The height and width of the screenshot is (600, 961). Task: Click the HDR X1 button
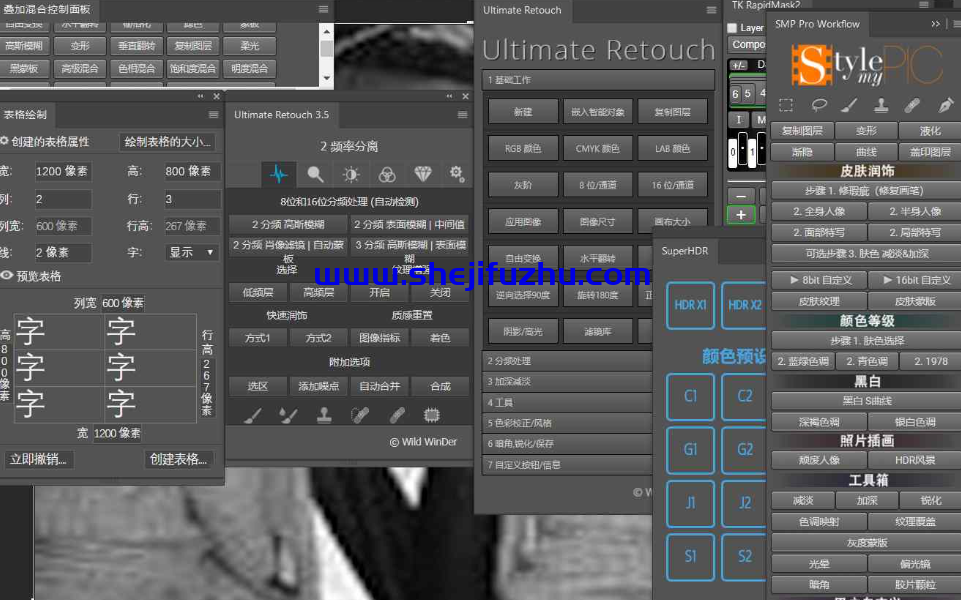click(690, 305)
